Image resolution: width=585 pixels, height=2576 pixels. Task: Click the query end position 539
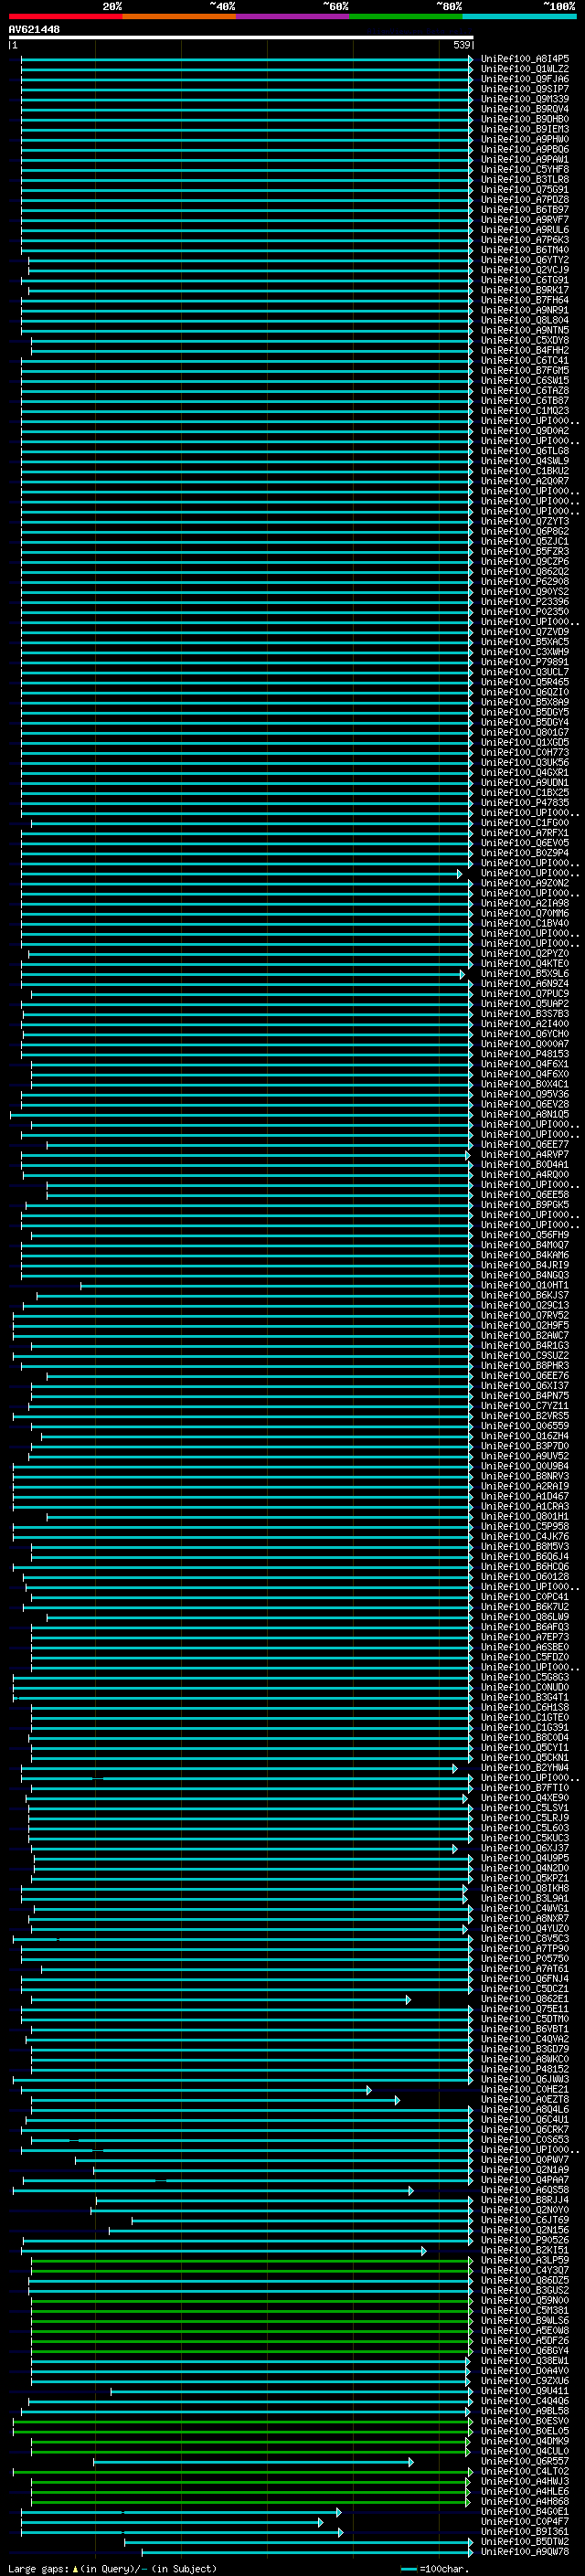[461, 45]
